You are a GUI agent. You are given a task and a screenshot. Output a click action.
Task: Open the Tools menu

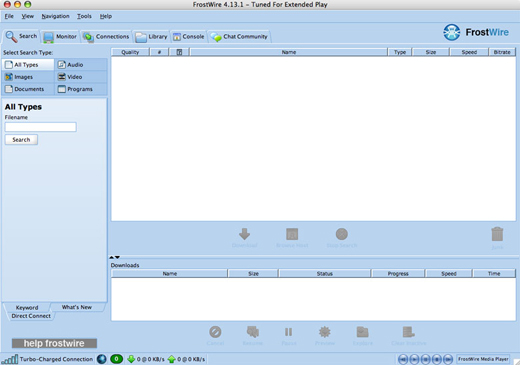84,16
